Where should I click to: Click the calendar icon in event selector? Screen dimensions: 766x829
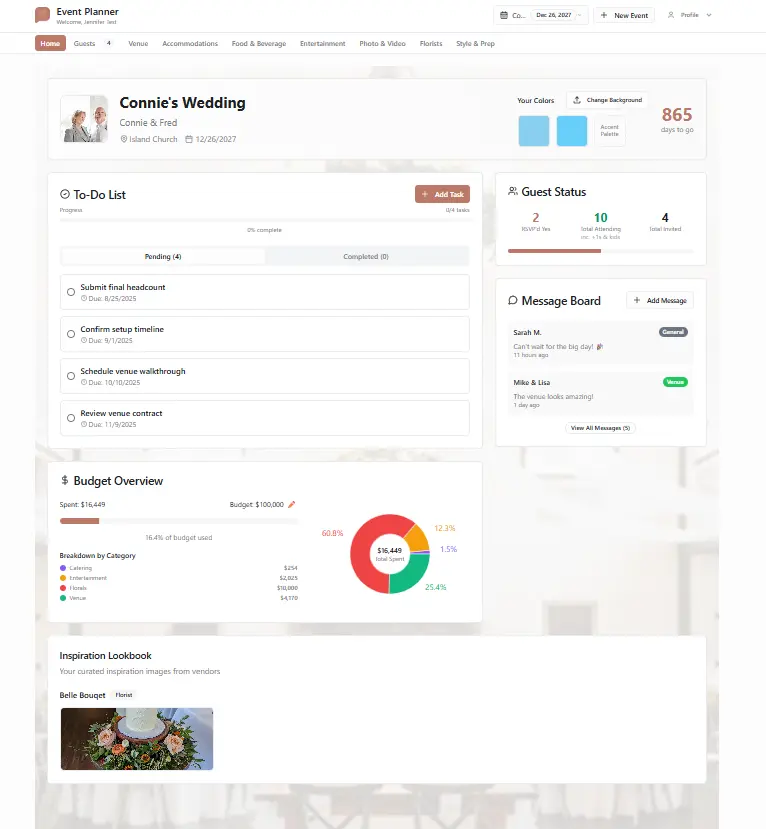[x=504, y=15]
